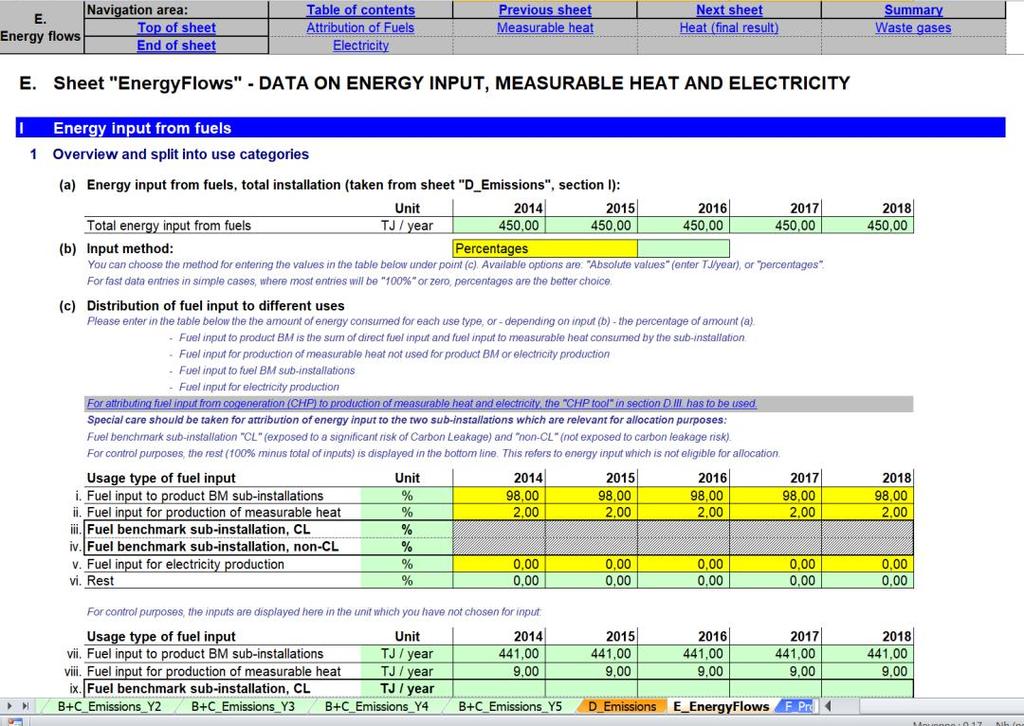1024x726 pixels.
Task: Select 2018 Rest value 0,00 cell
Action: [x=867, y=580]
